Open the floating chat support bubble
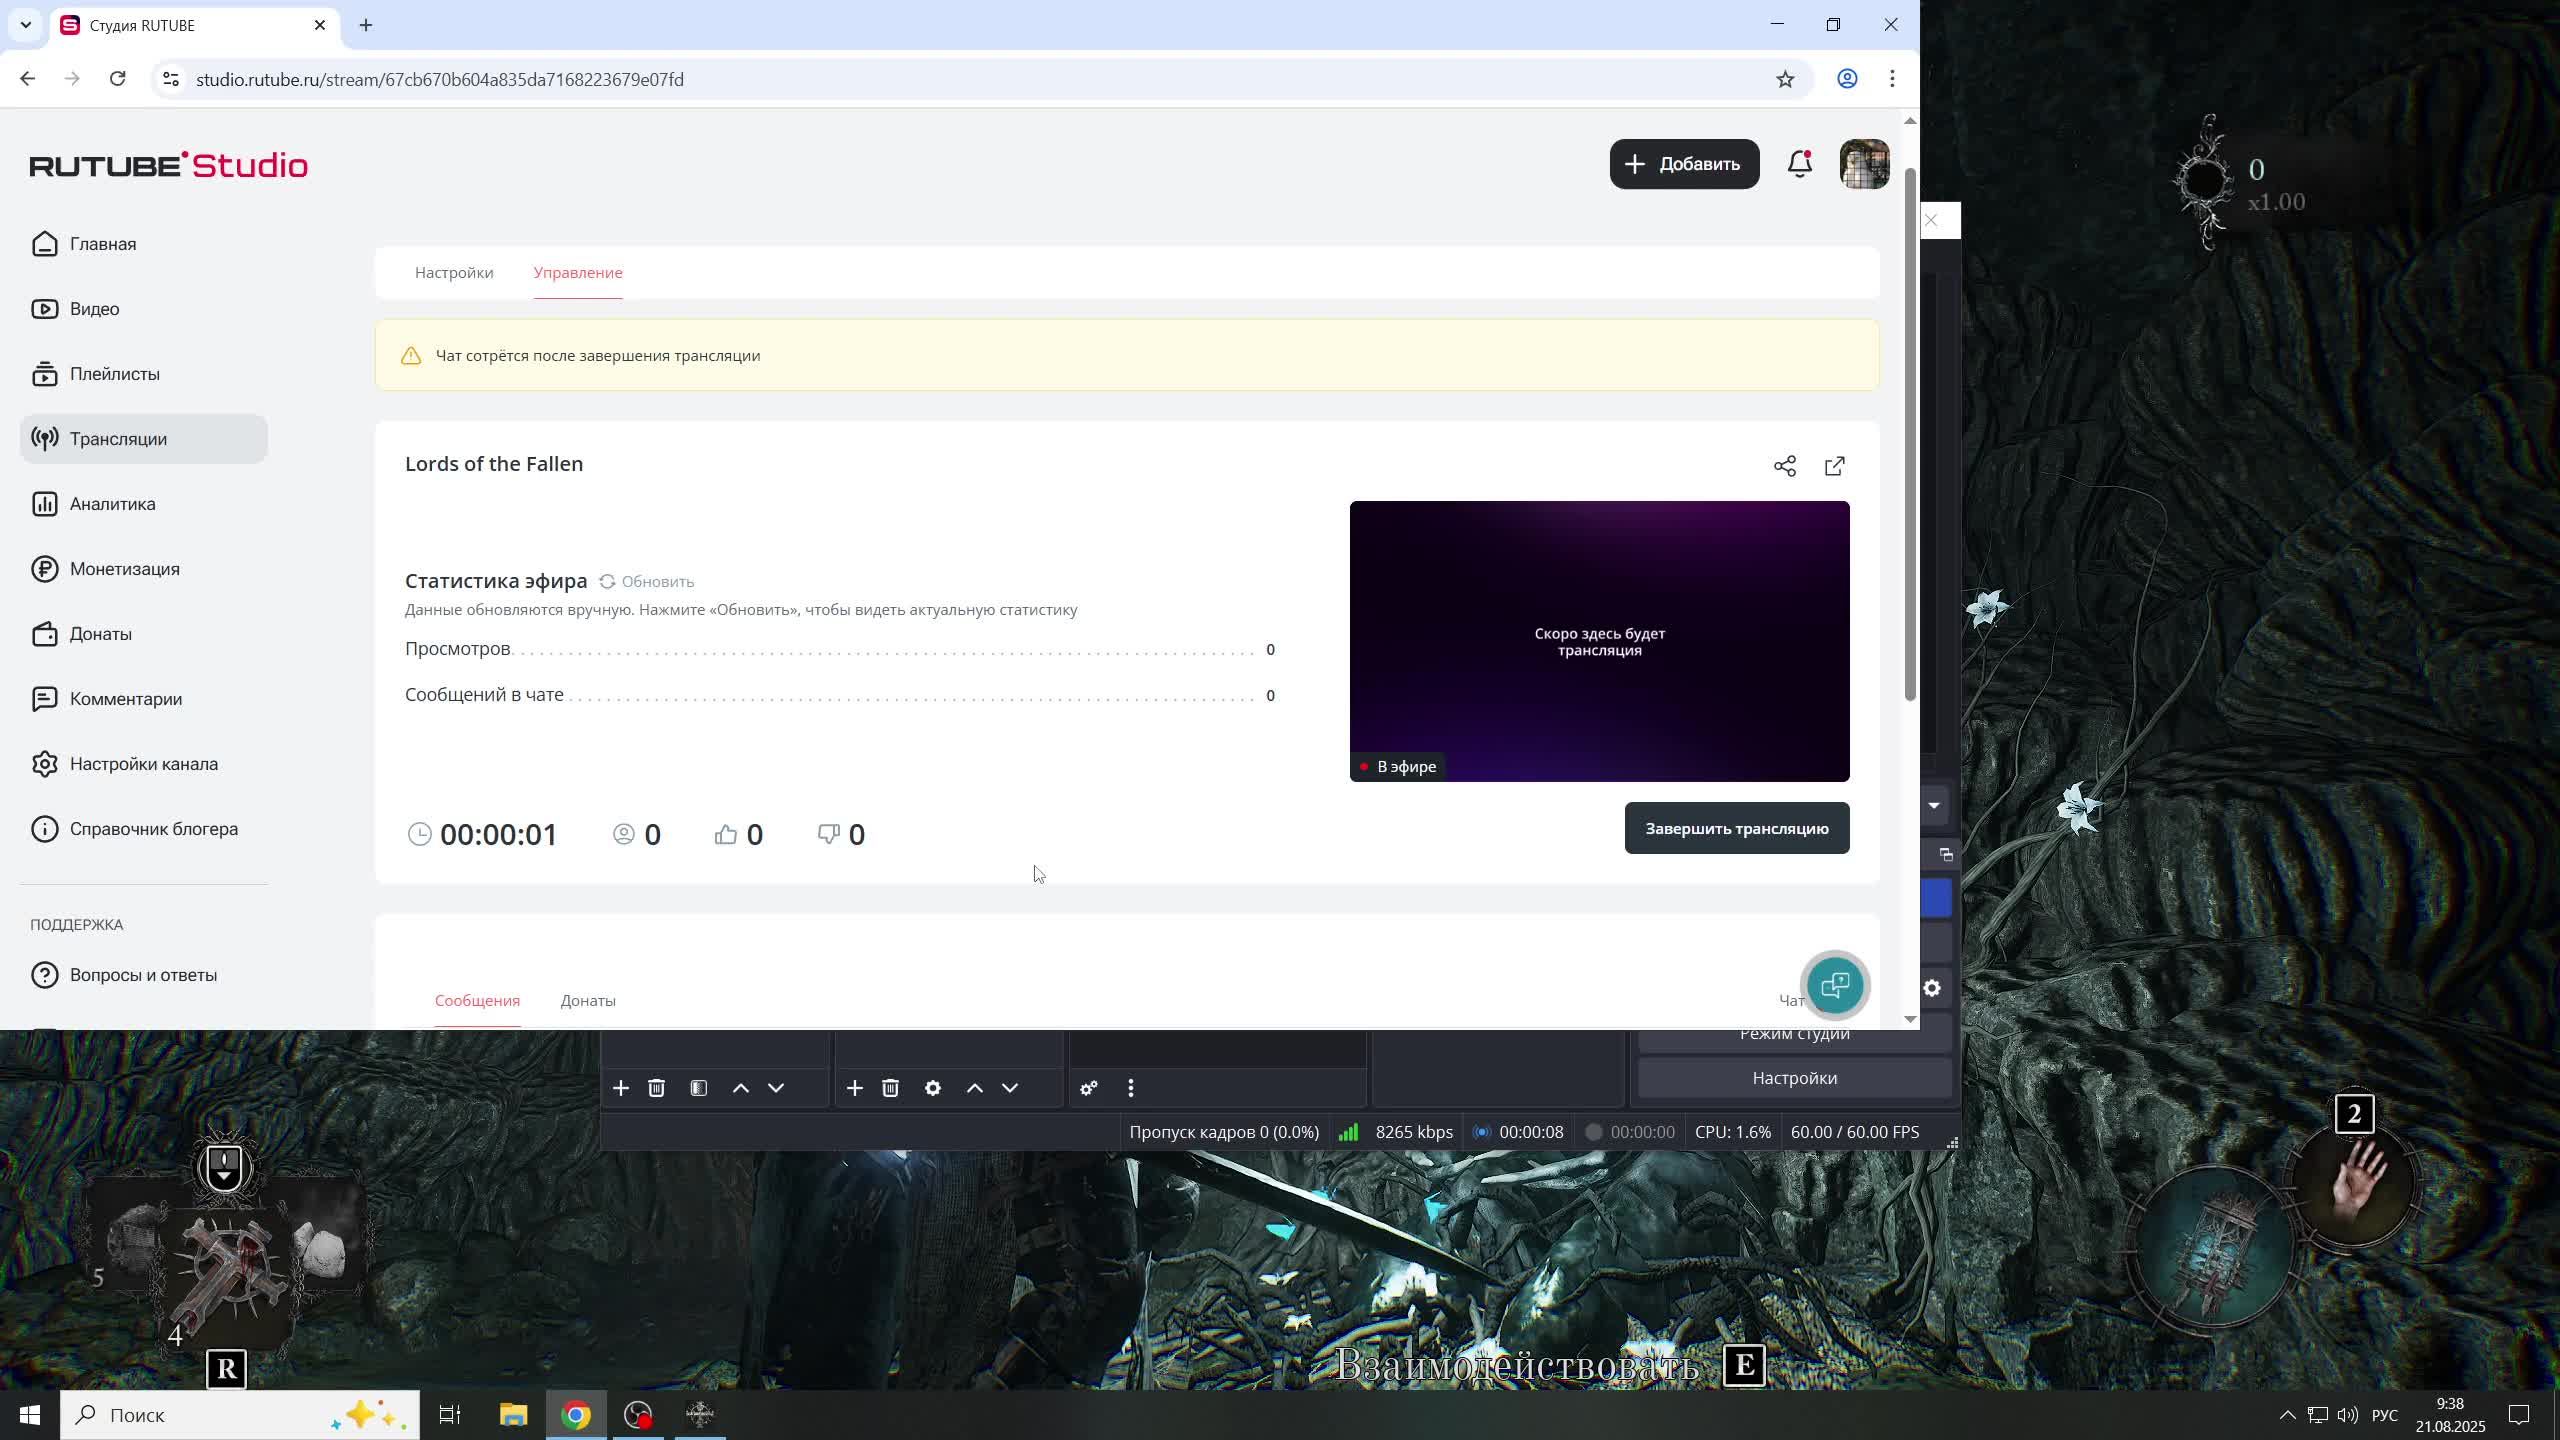 (1835, 986)
